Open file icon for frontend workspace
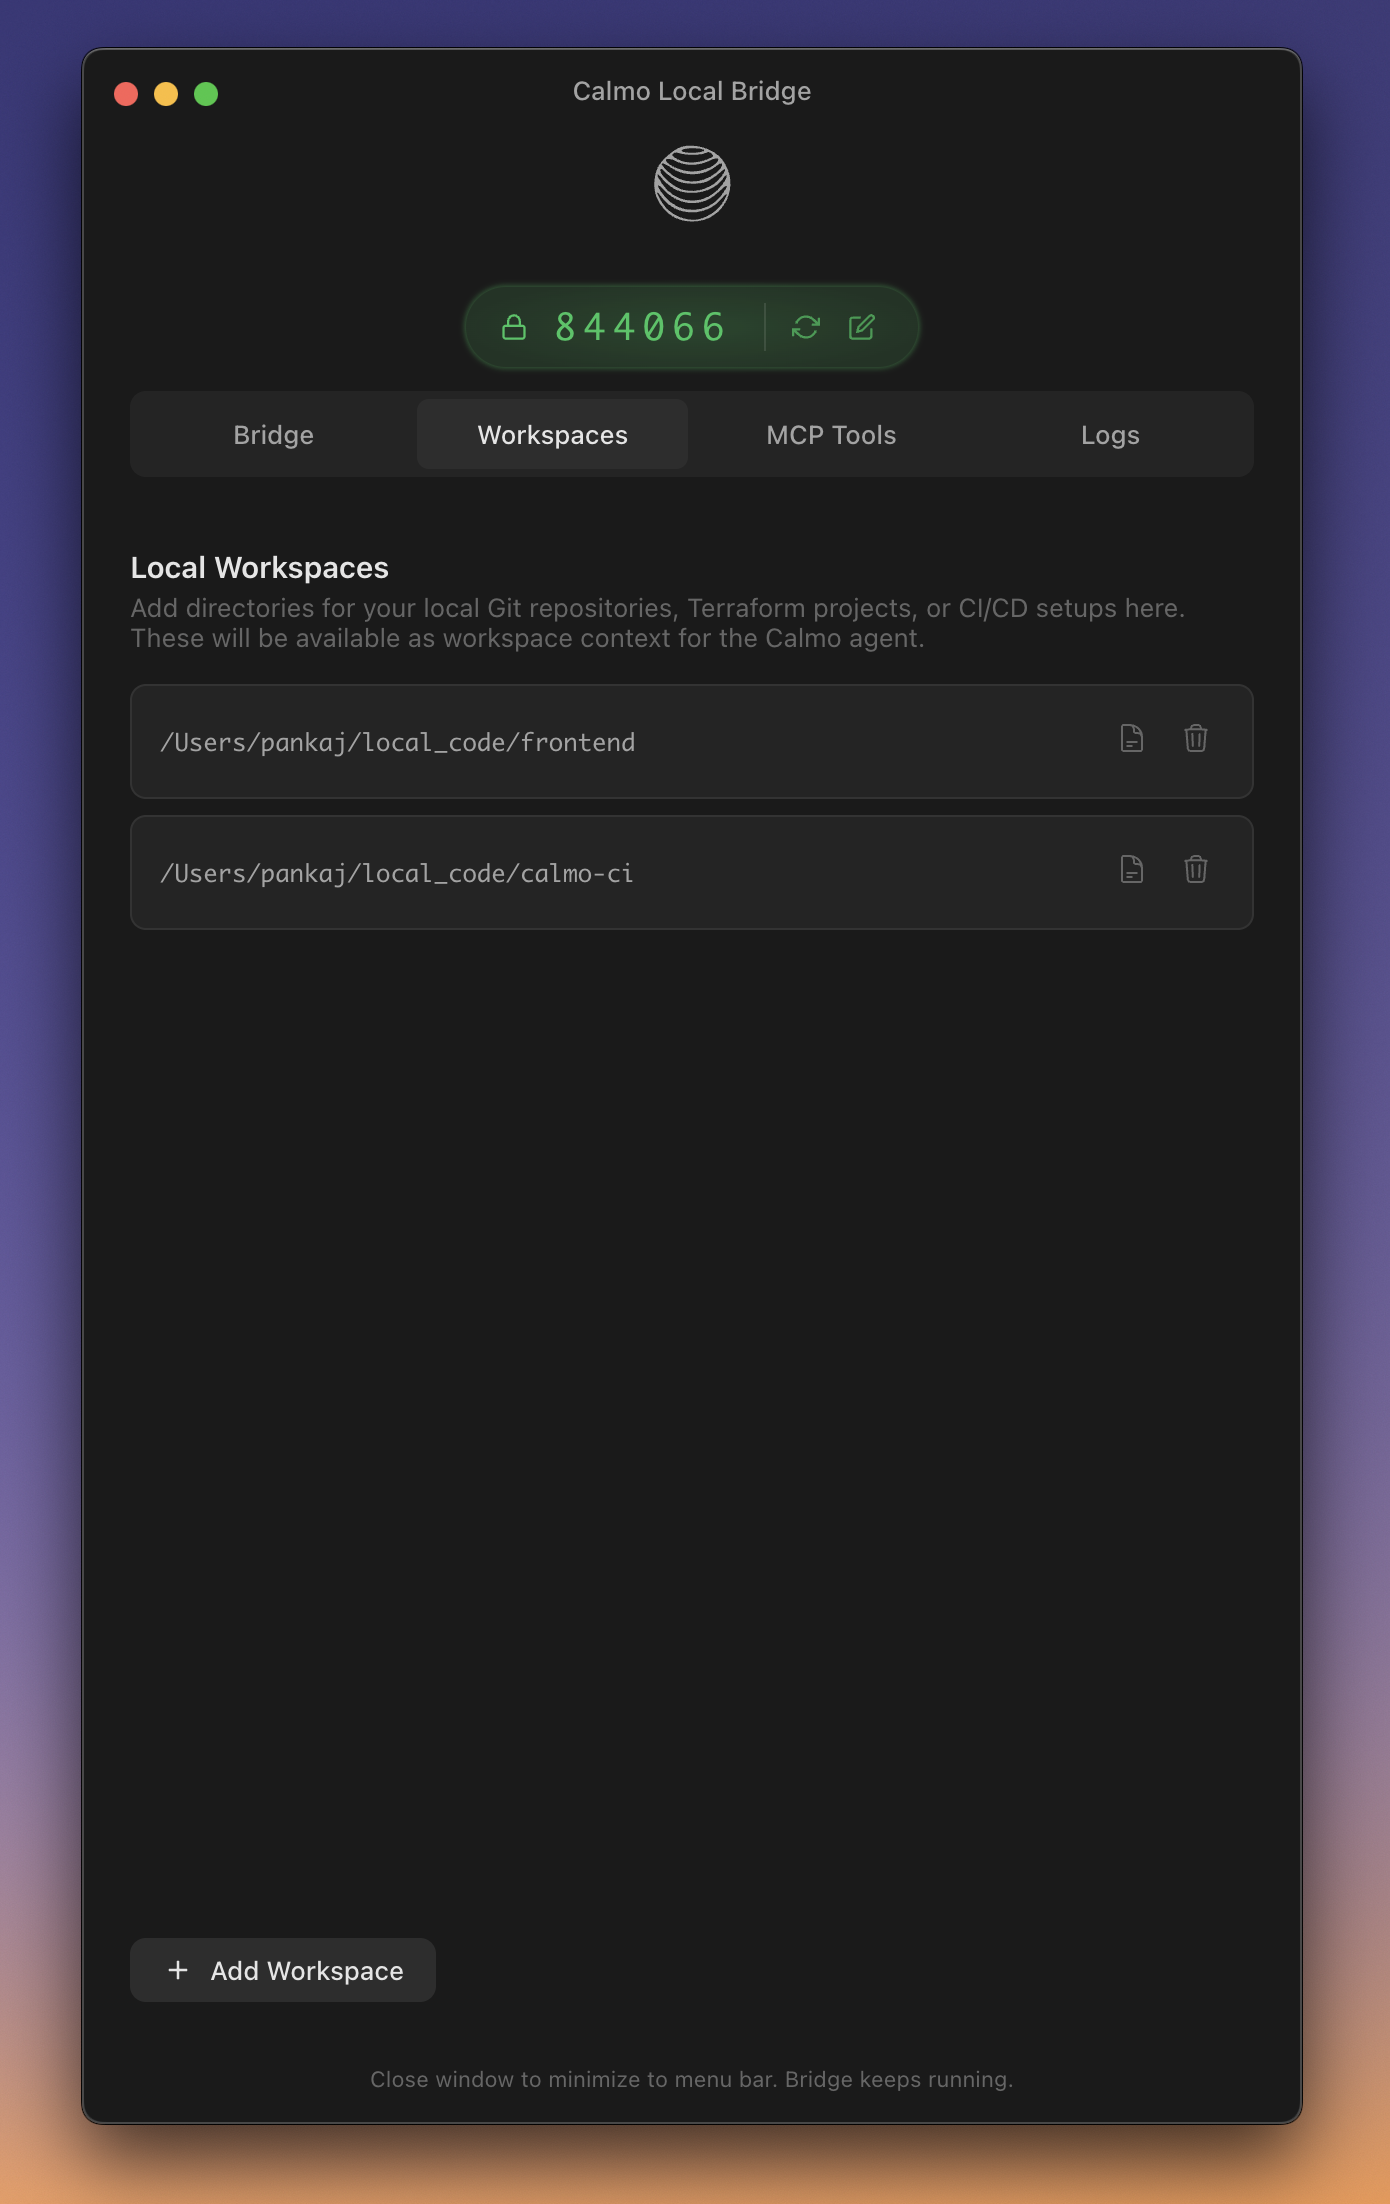Viewport: 1390px width, 2204px height. [x=1132, y=739]
